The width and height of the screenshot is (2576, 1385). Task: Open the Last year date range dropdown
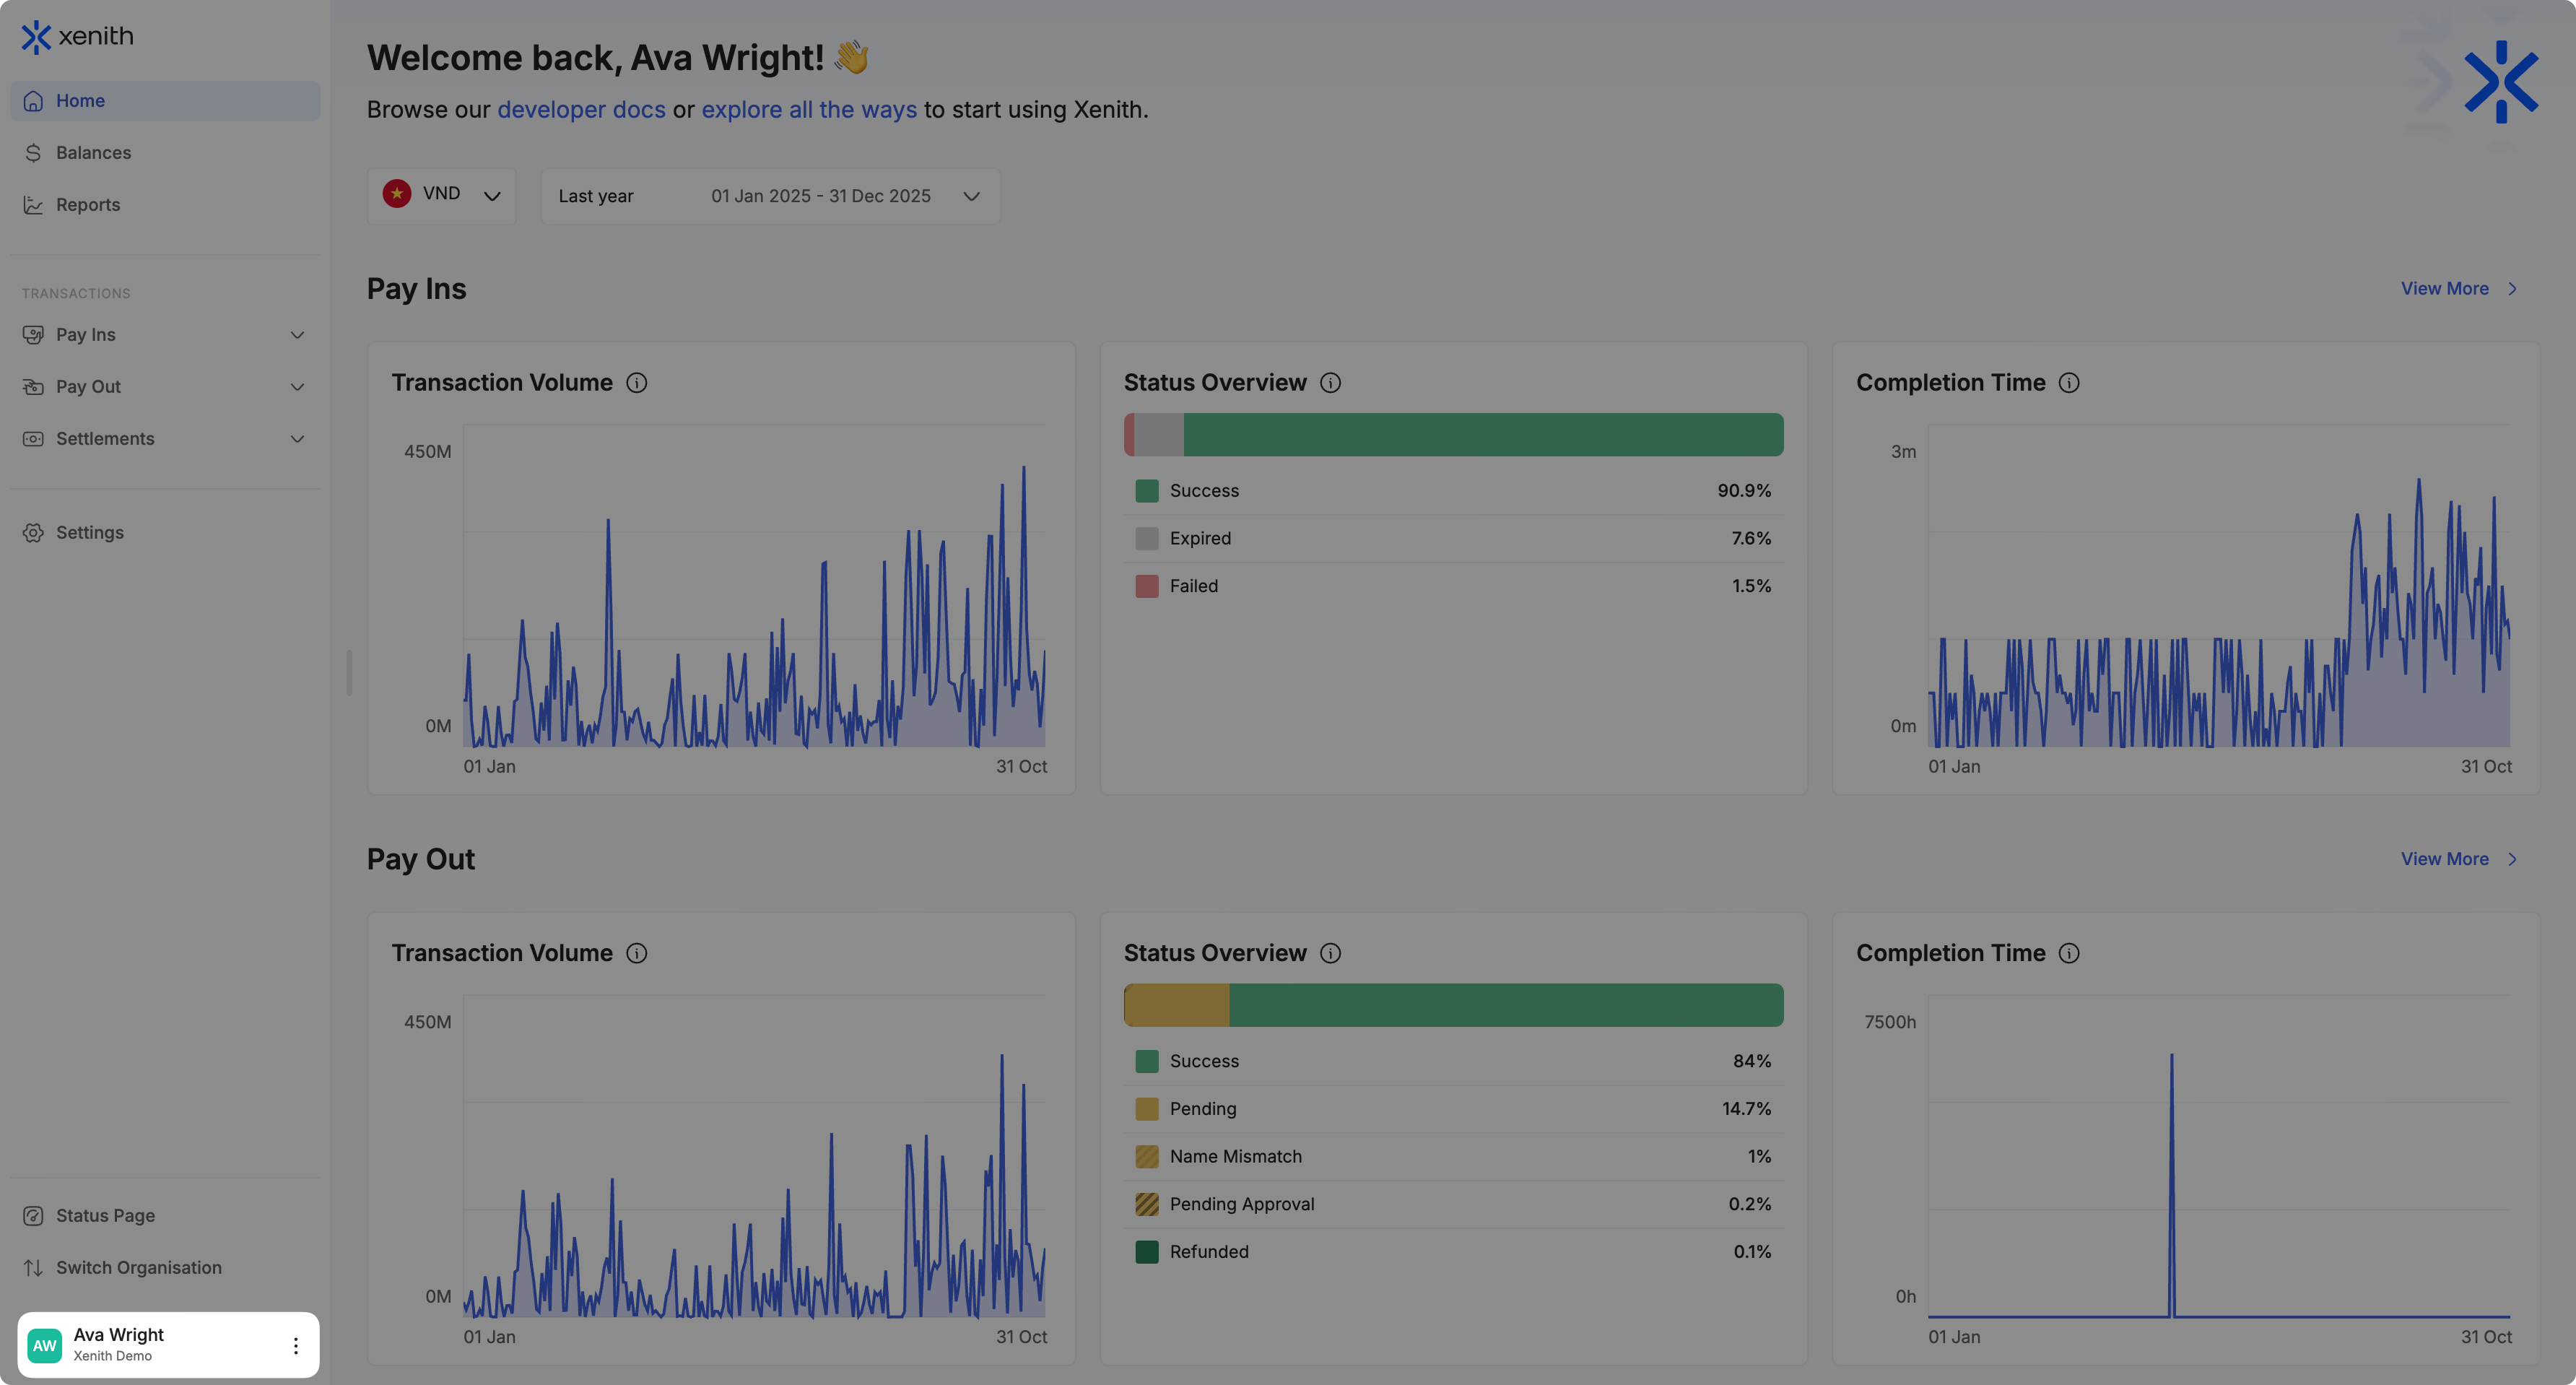coord(770,196)
